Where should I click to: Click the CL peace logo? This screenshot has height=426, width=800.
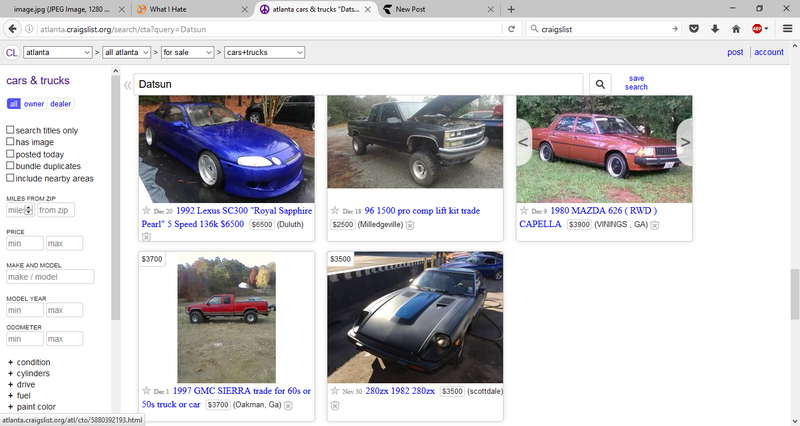pos(12,53)
